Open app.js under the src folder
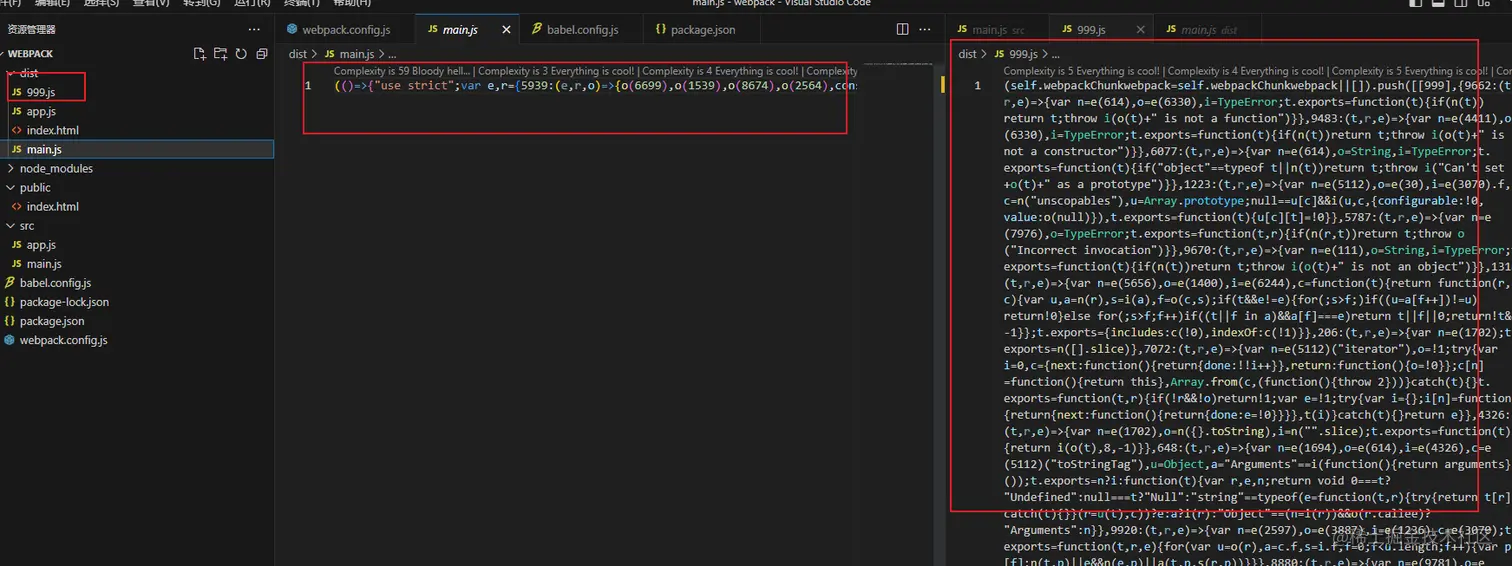The height and width of the screenshot is (566, 1512). click(x=137, y=245)
